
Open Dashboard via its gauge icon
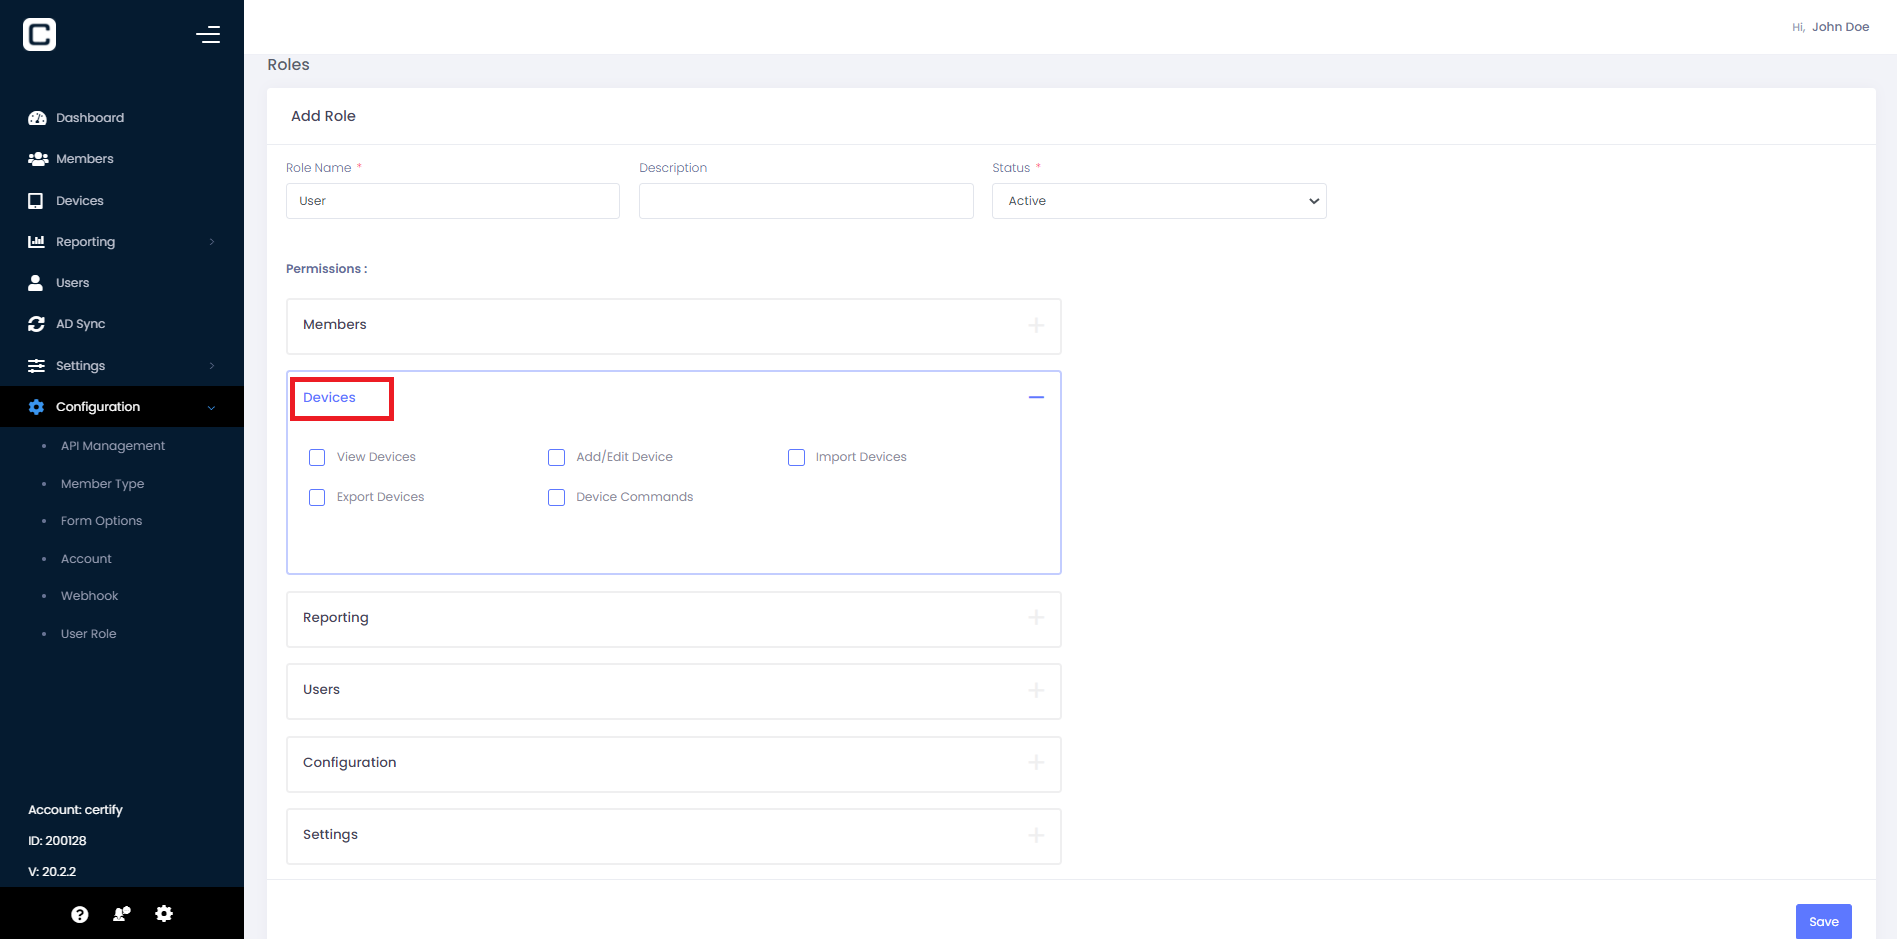37,118
